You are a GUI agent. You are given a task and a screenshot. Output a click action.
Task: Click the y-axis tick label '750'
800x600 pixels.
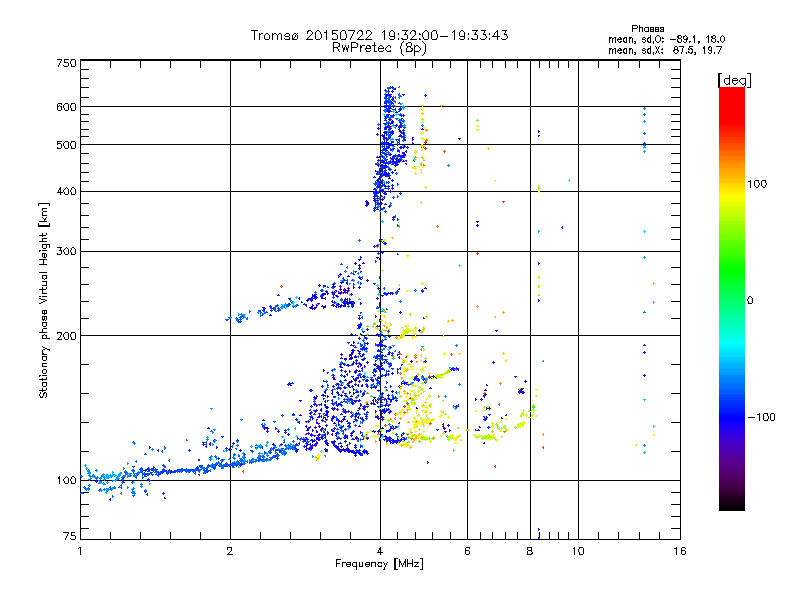click(66, 63)
